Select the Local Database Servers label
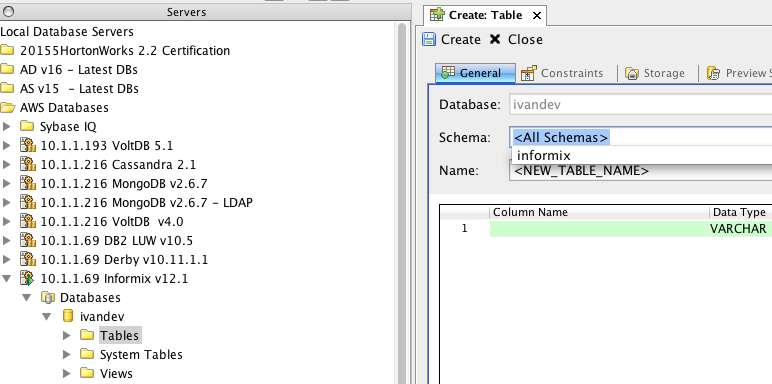This screenshot has width=772, height=384. pos(67,32)
